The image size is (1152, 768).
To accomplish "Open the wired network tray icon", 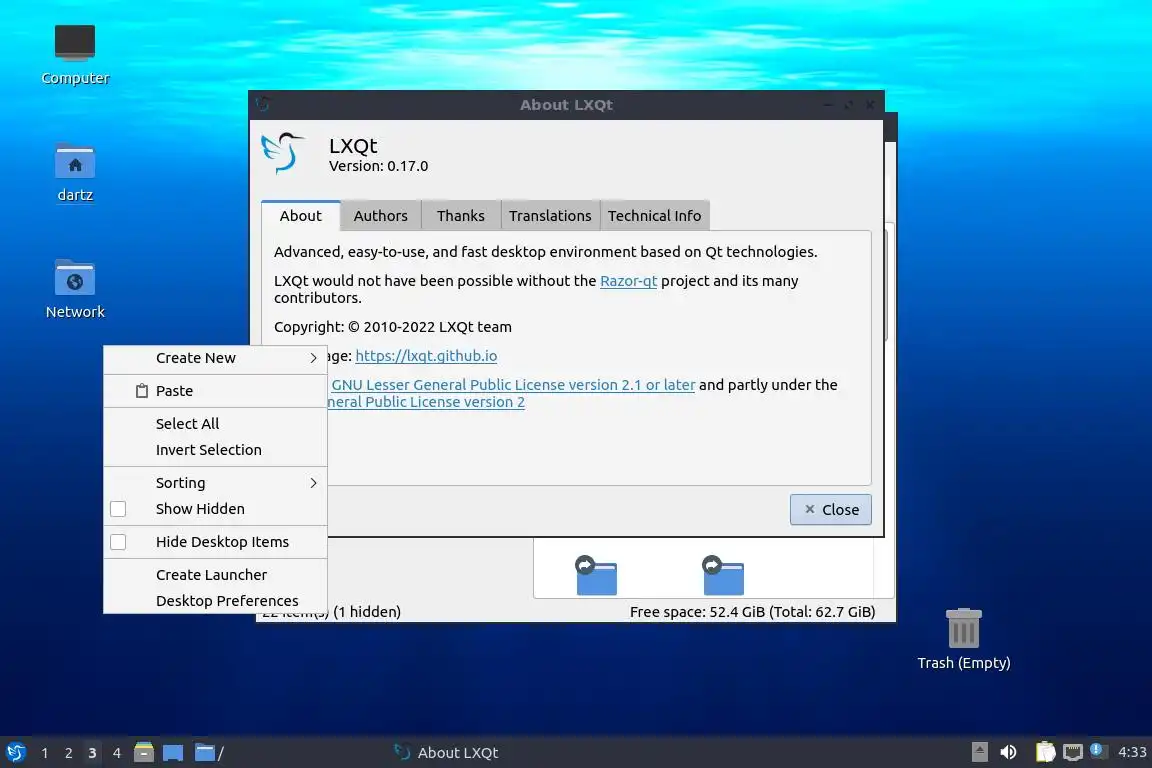I will coord(1073,752).
